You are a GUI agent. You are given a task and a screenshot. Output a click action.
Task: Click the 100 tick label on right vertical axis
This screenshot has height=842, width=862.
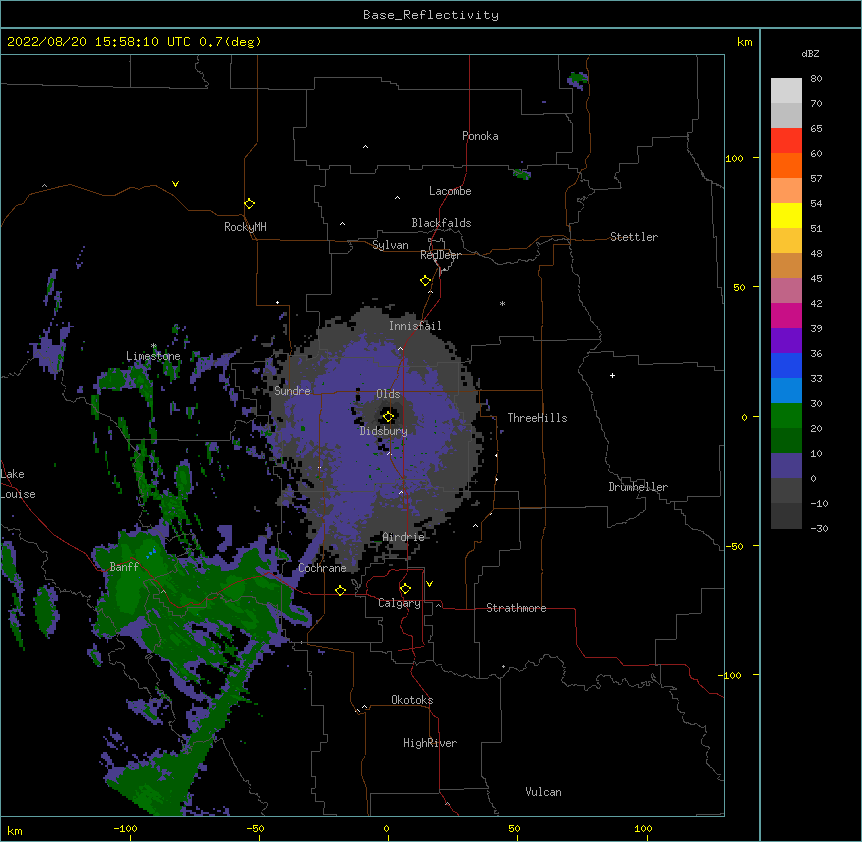[x=734, y=158]
